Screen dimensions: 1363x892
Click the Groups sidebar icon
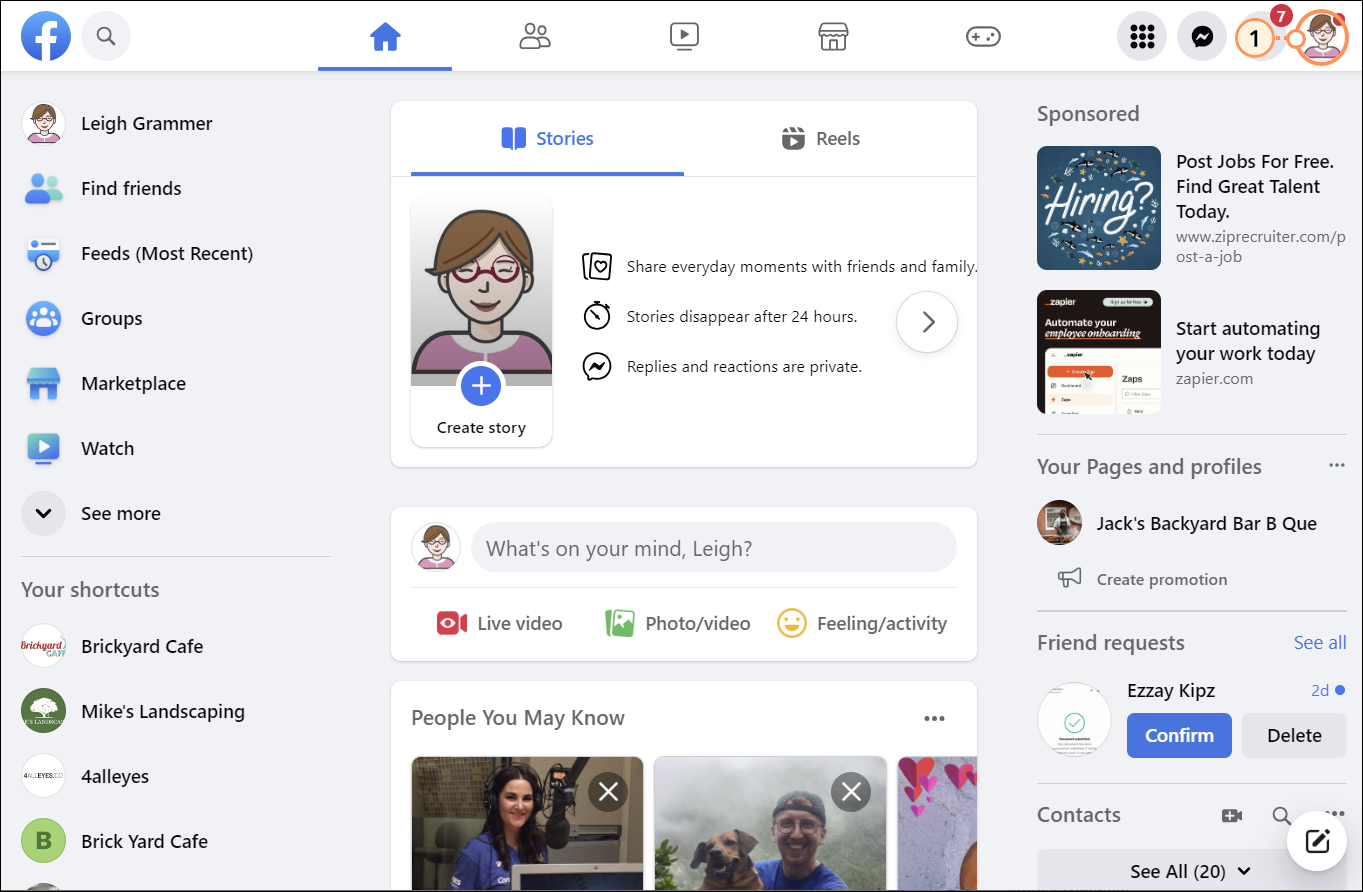43,319
